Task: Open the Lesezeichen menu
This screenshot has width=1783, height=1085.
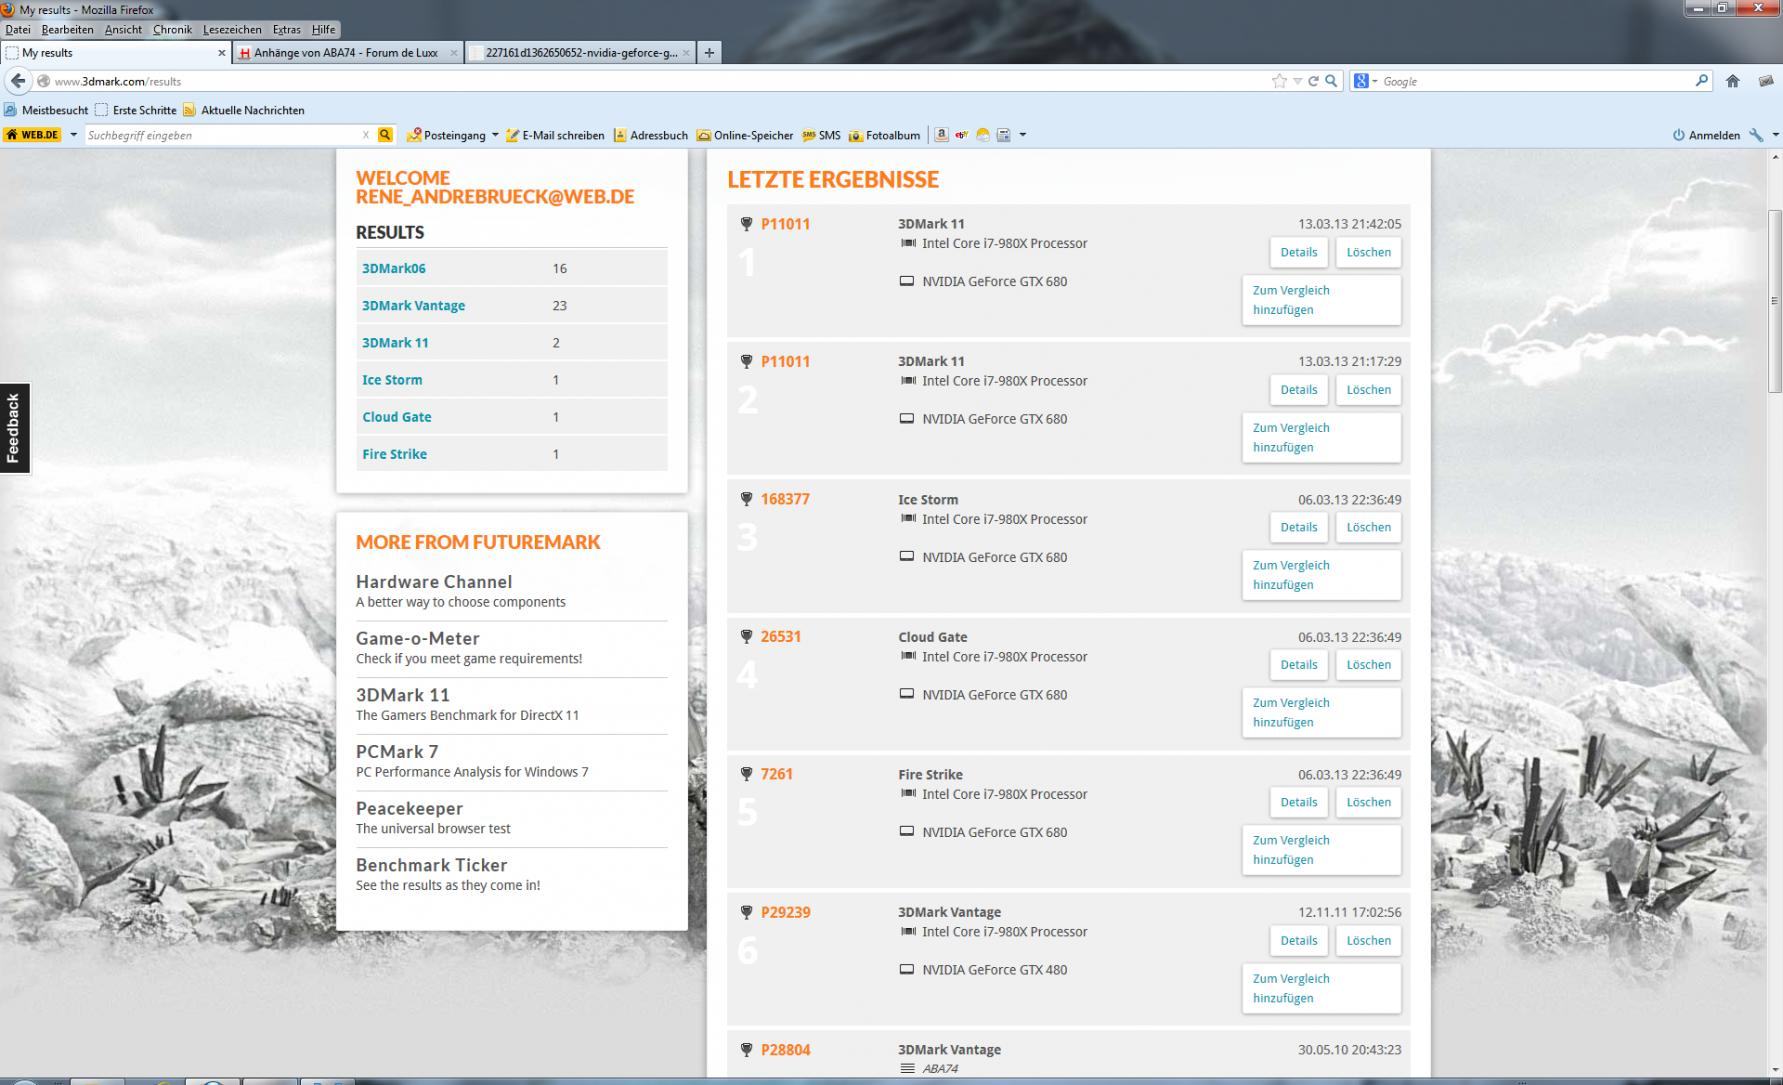Action: pos(232,30)
